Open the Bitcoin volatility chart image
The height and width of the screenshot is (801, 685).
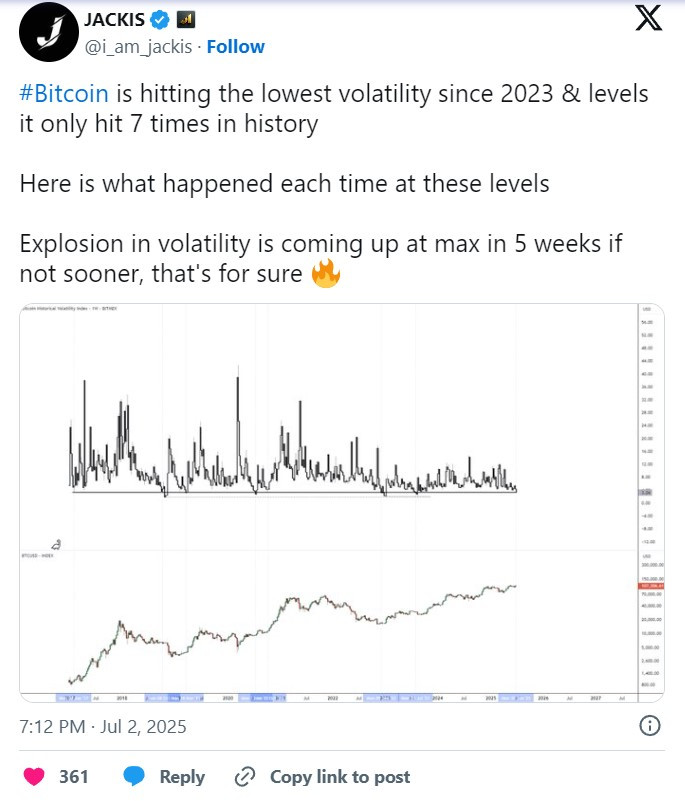click(x=342, y=503)
